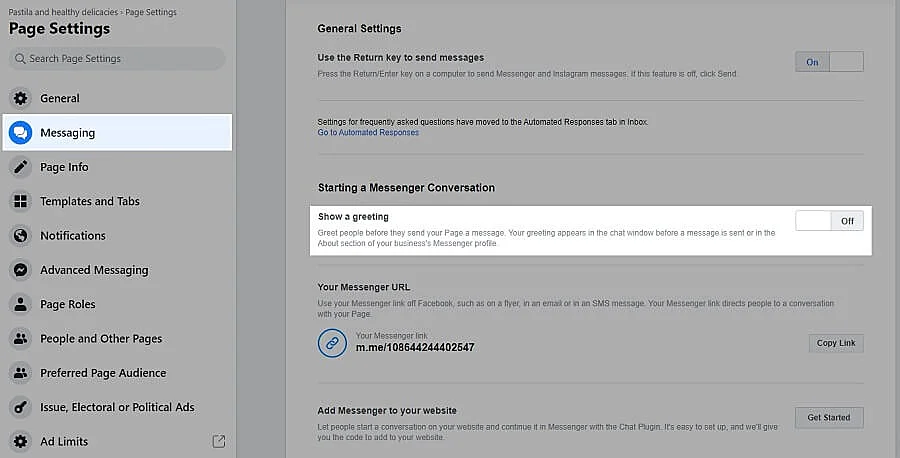Enable the Show a greeting toggle
Image resolution: width=900 pixels, height=458 pixels.
tap(829, 221)
